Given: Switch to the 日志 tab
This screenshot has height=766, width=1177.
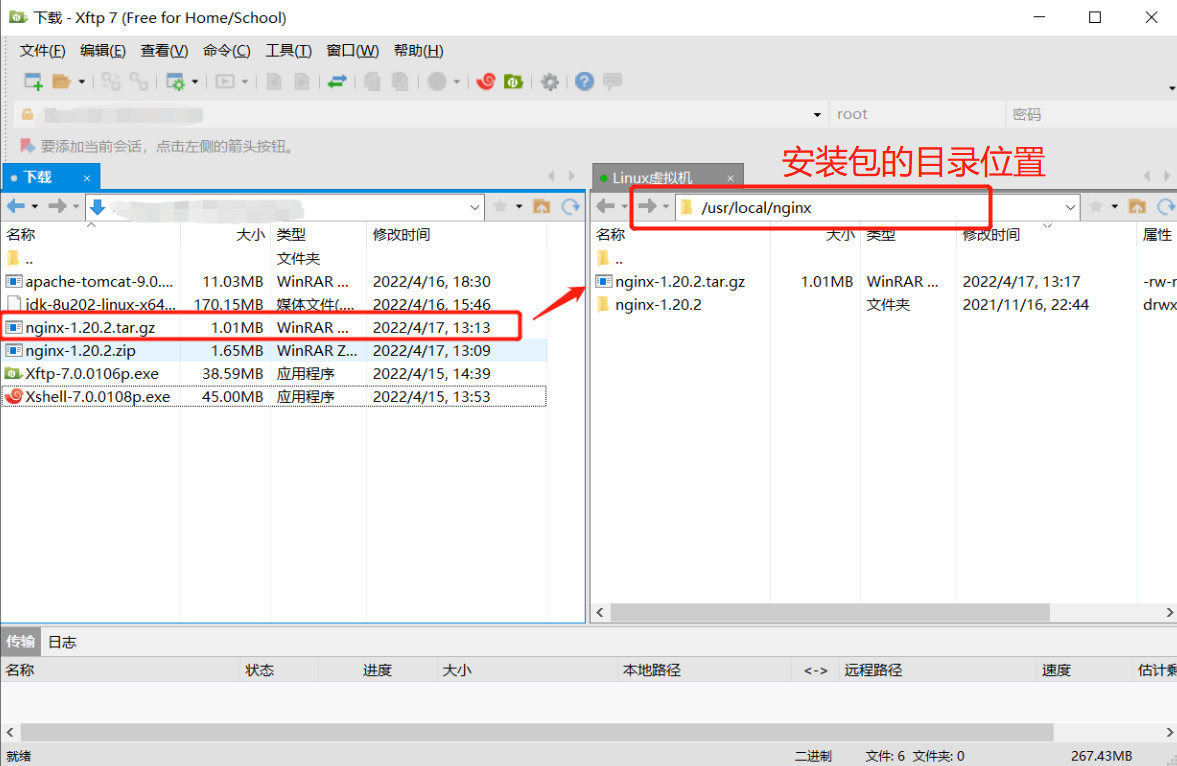Looking at the screenshot, I should coord(62,642).
